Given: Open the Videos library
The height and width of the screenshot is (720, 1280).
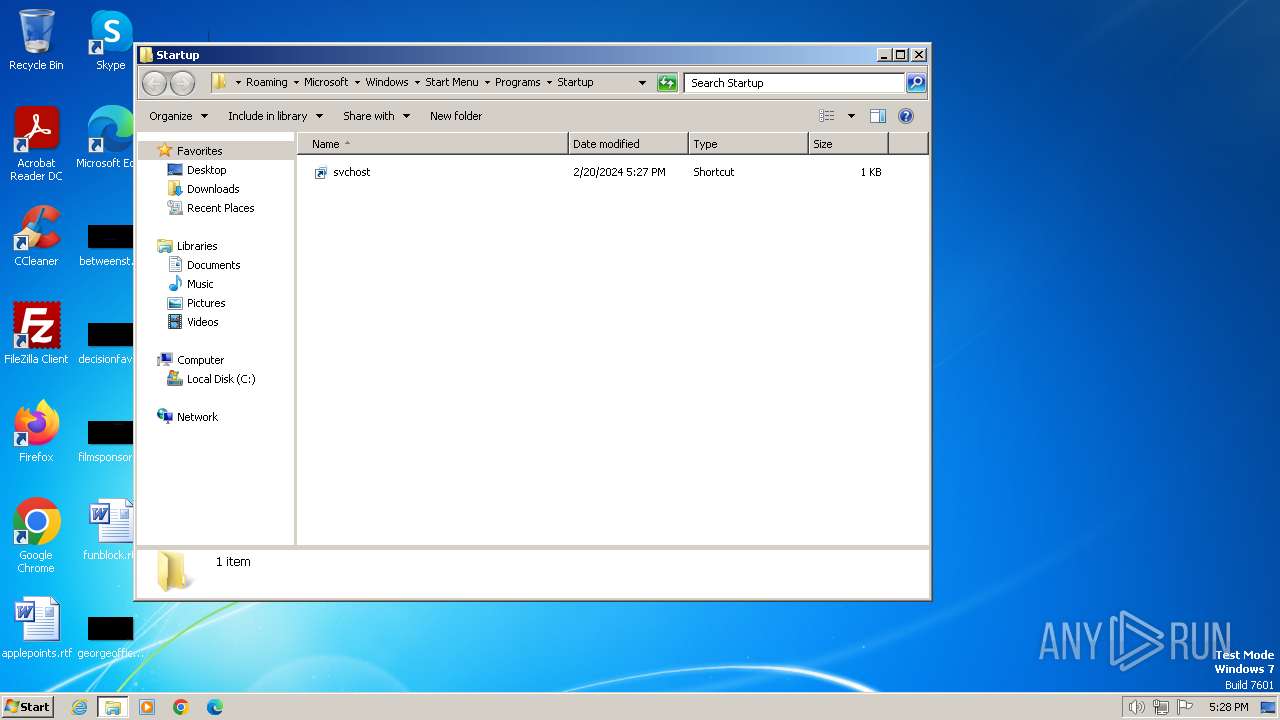Looking at the screenshot, I should [202, 322].
